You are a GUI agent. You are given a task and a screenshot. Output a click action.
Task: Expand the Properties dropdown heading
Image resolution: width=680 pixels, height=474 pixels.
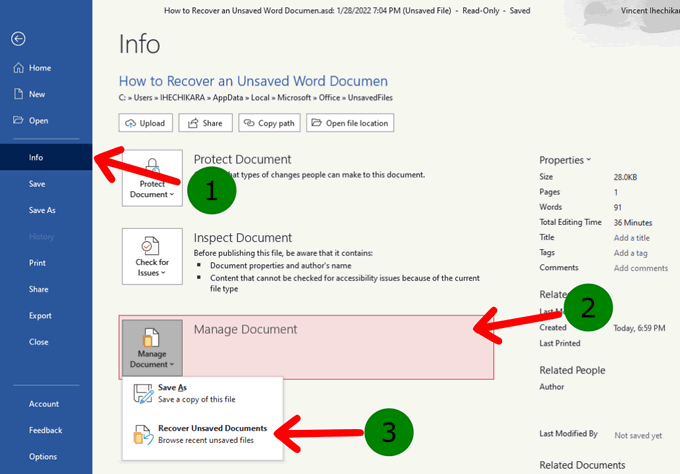tap(564, 160)
